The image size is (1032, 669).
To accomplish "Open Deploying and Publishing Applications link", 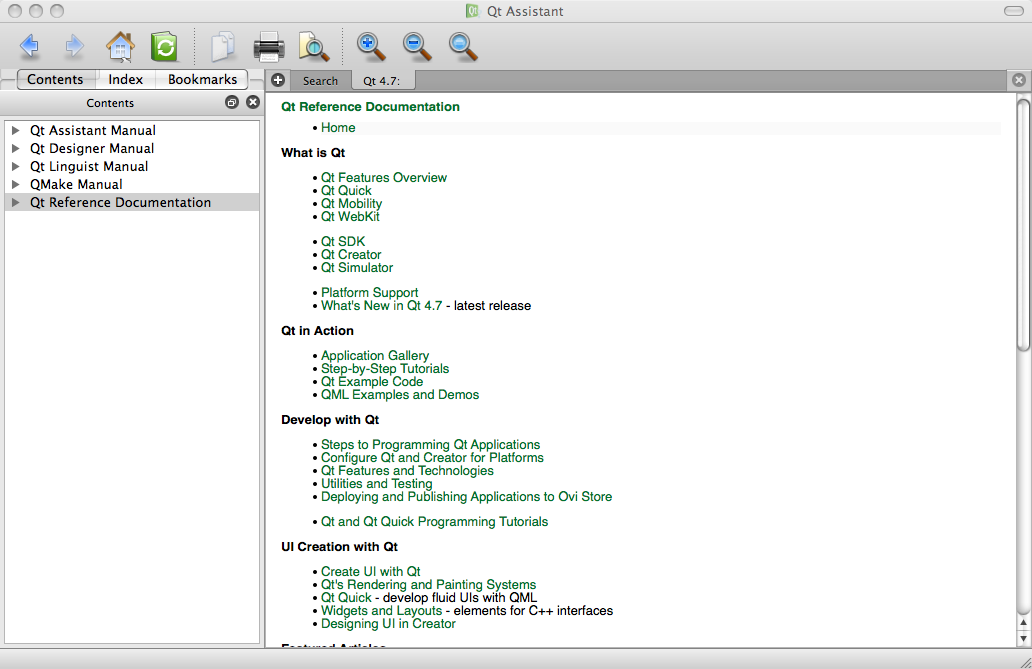I will pos(467,497).
